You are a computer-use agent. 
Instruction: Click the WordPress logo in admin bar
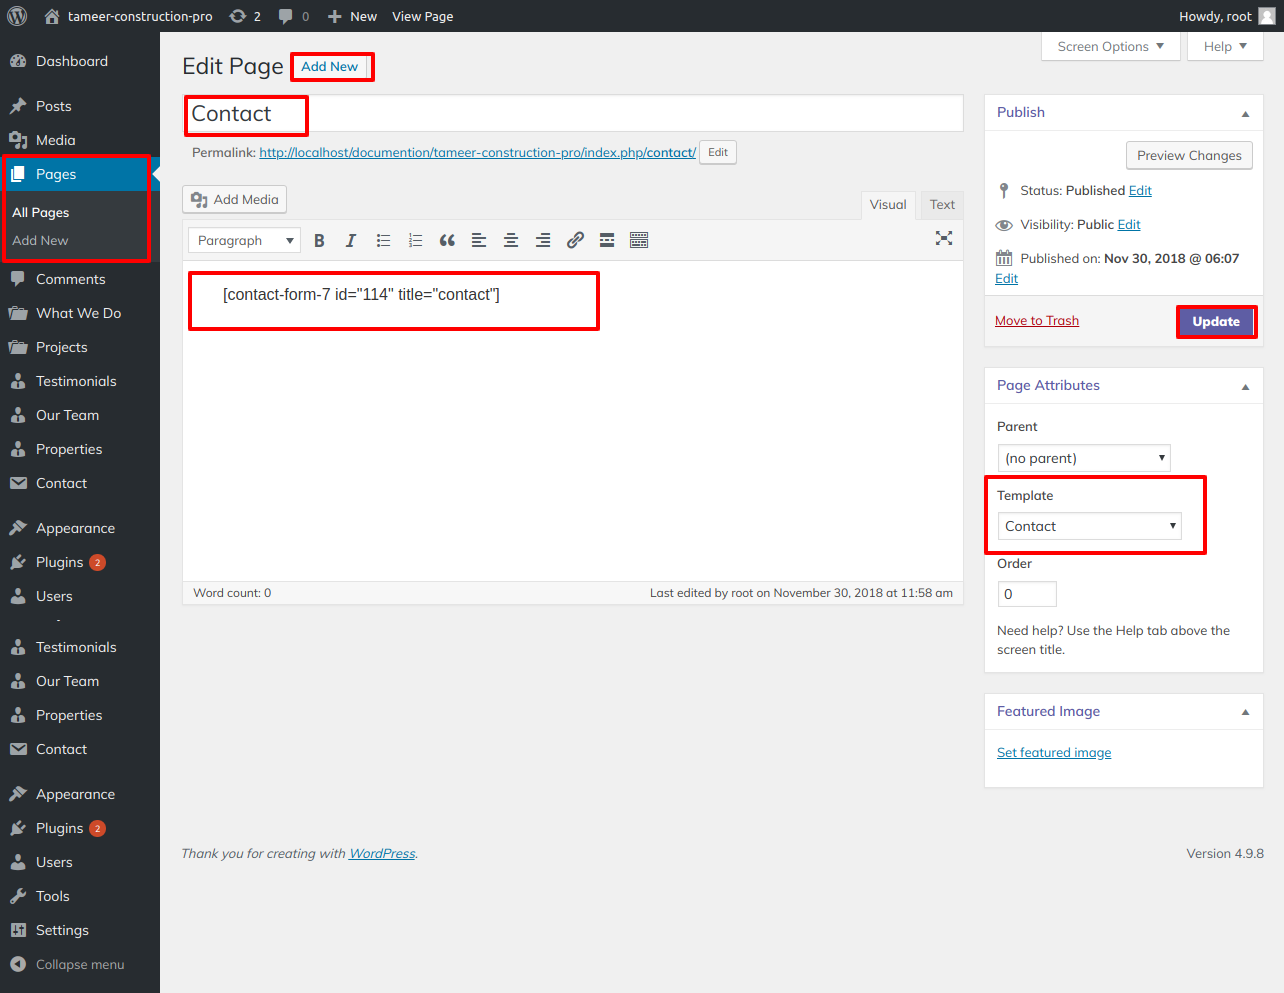click(x=17, y=16)
